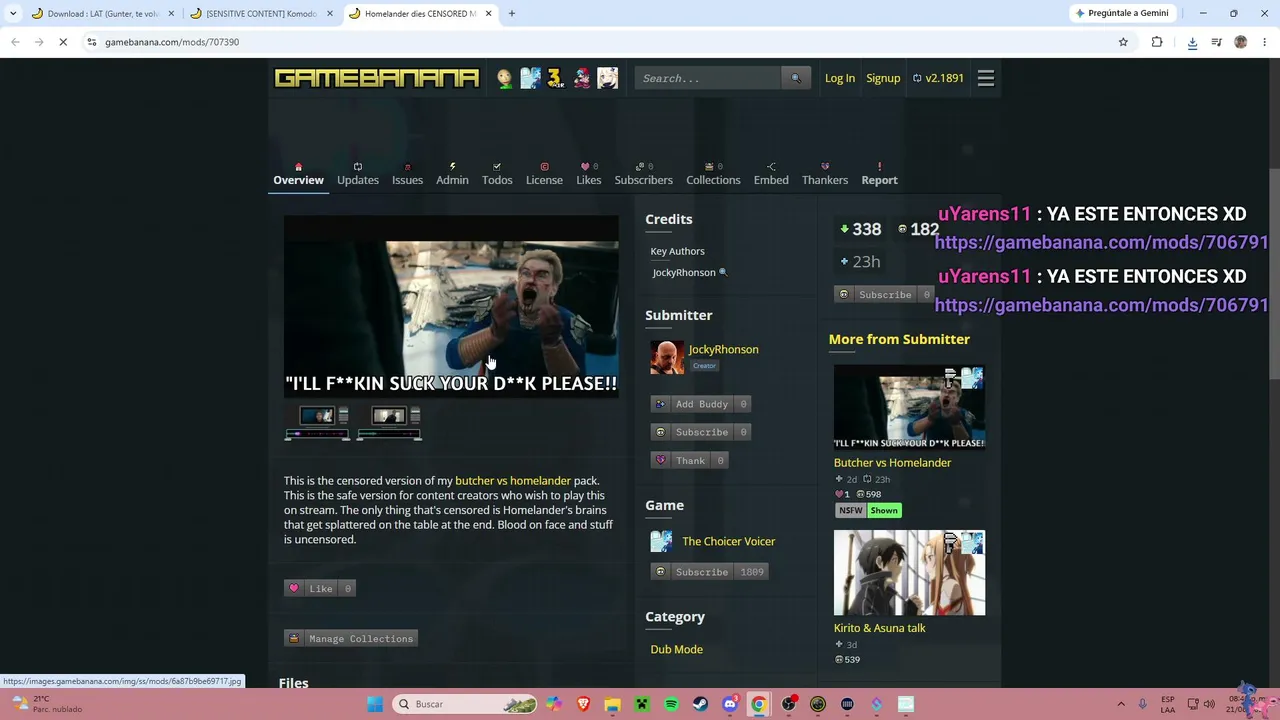The height and width of the screenshot is (720, 1280).
Task: Click the Chrome icon in the taskbar
Action: point(759,704)
